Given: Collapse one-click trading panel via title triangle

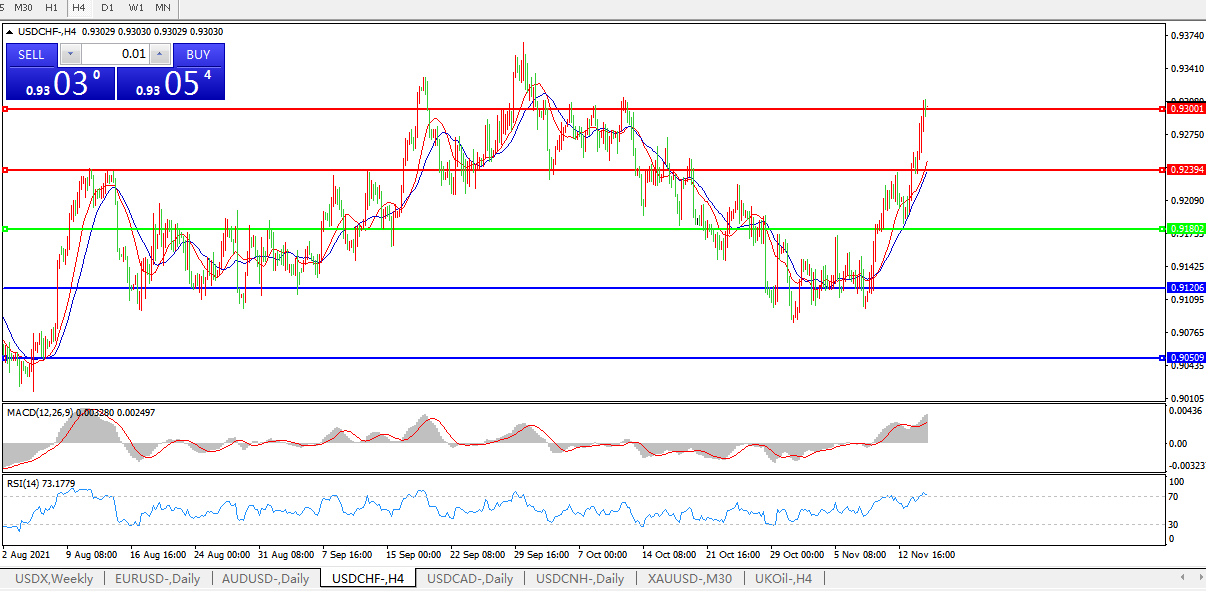Looking at the screenshot, I should pos(10,32).
